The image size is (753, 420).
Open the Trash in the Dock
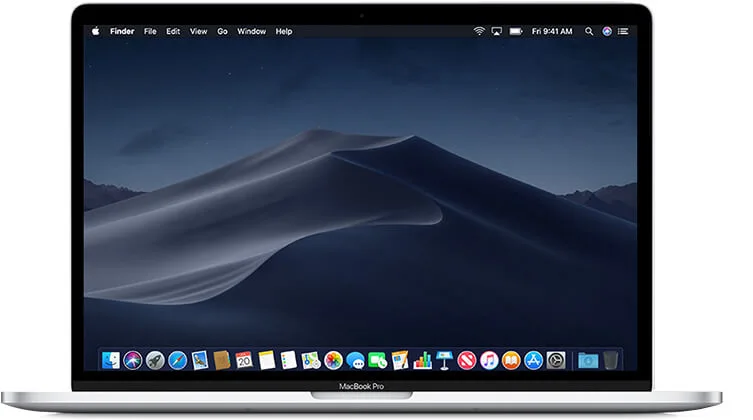click(610, 360)
